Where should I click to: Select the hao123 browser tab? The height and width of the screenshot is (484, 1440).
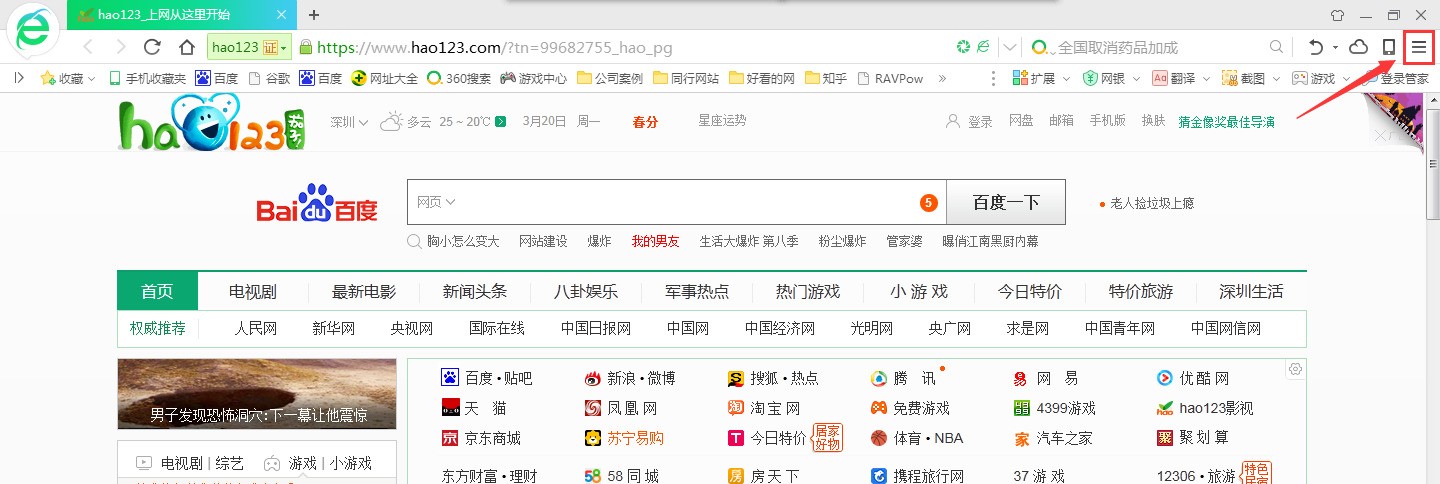tap(182, 15)
